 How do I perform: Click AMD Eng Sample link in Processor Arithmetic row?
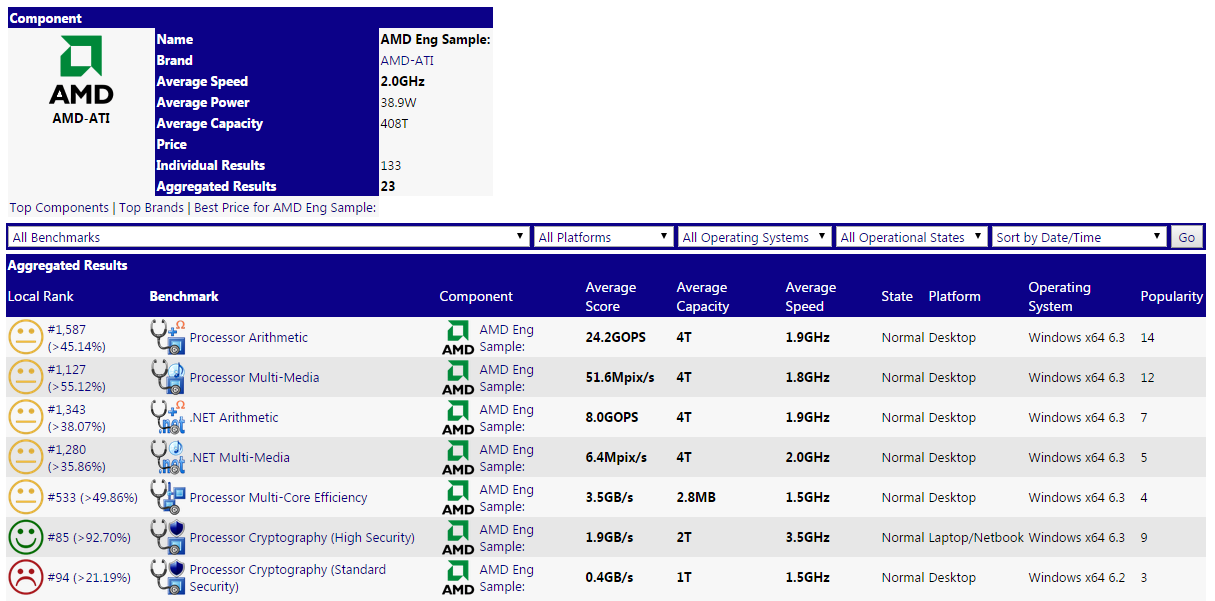[507, 338]
